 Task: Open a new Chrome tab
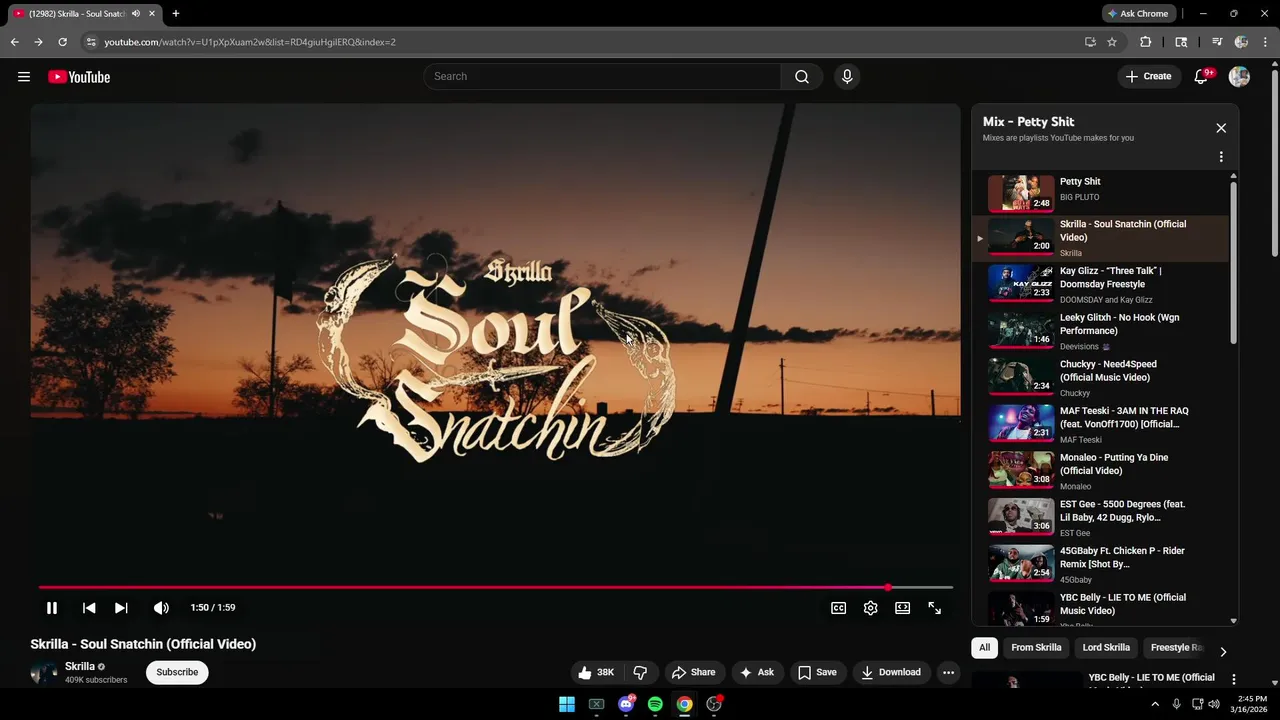point(176,14)
